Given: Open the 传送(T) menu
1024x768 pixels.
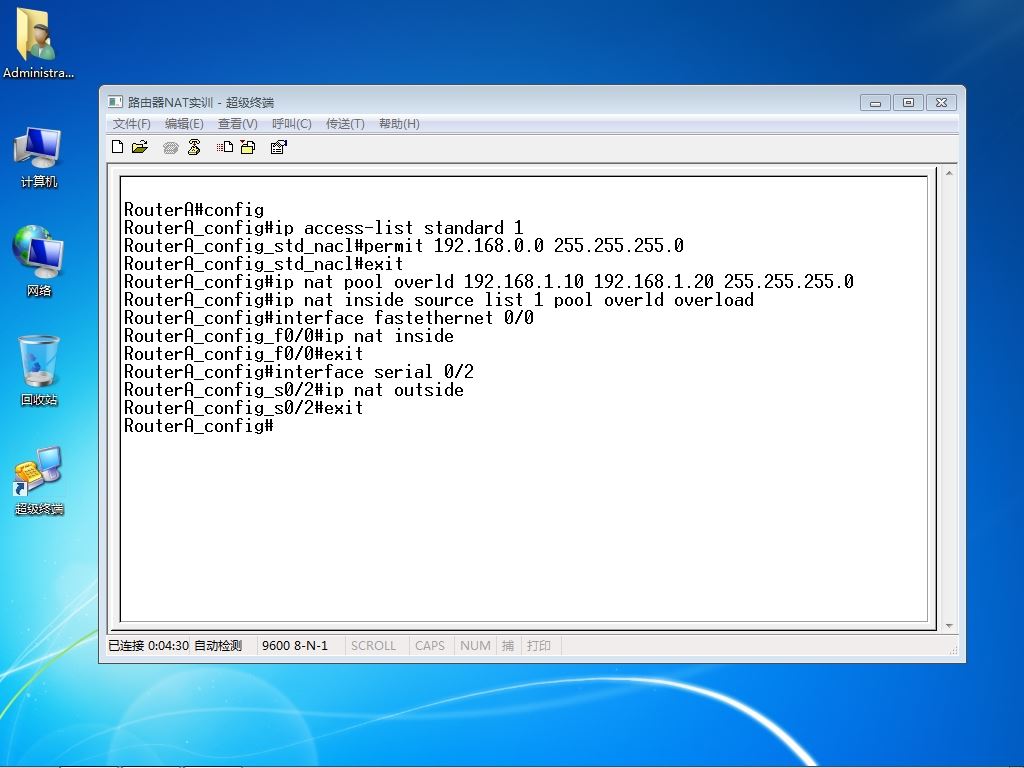Looking at the screenshot, I should coord(345,123).
